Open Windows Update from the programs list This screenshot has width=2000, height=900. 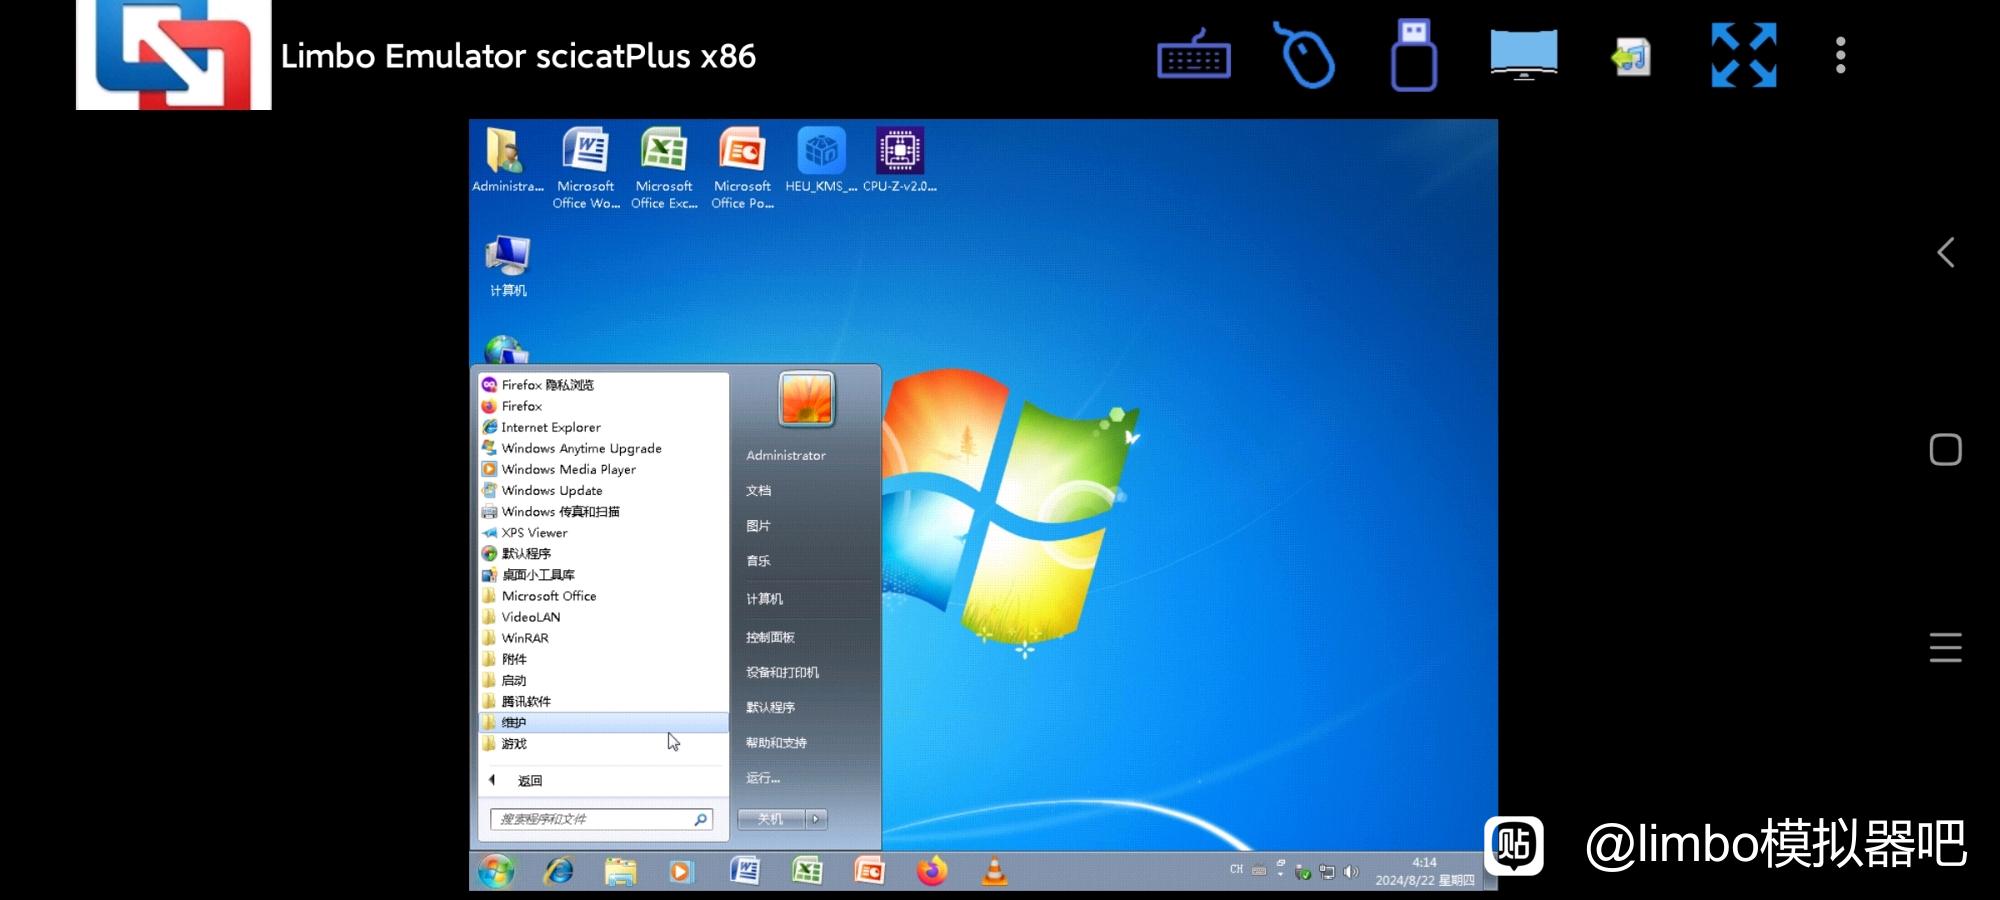pyautogui.click(x=603, y=490)
